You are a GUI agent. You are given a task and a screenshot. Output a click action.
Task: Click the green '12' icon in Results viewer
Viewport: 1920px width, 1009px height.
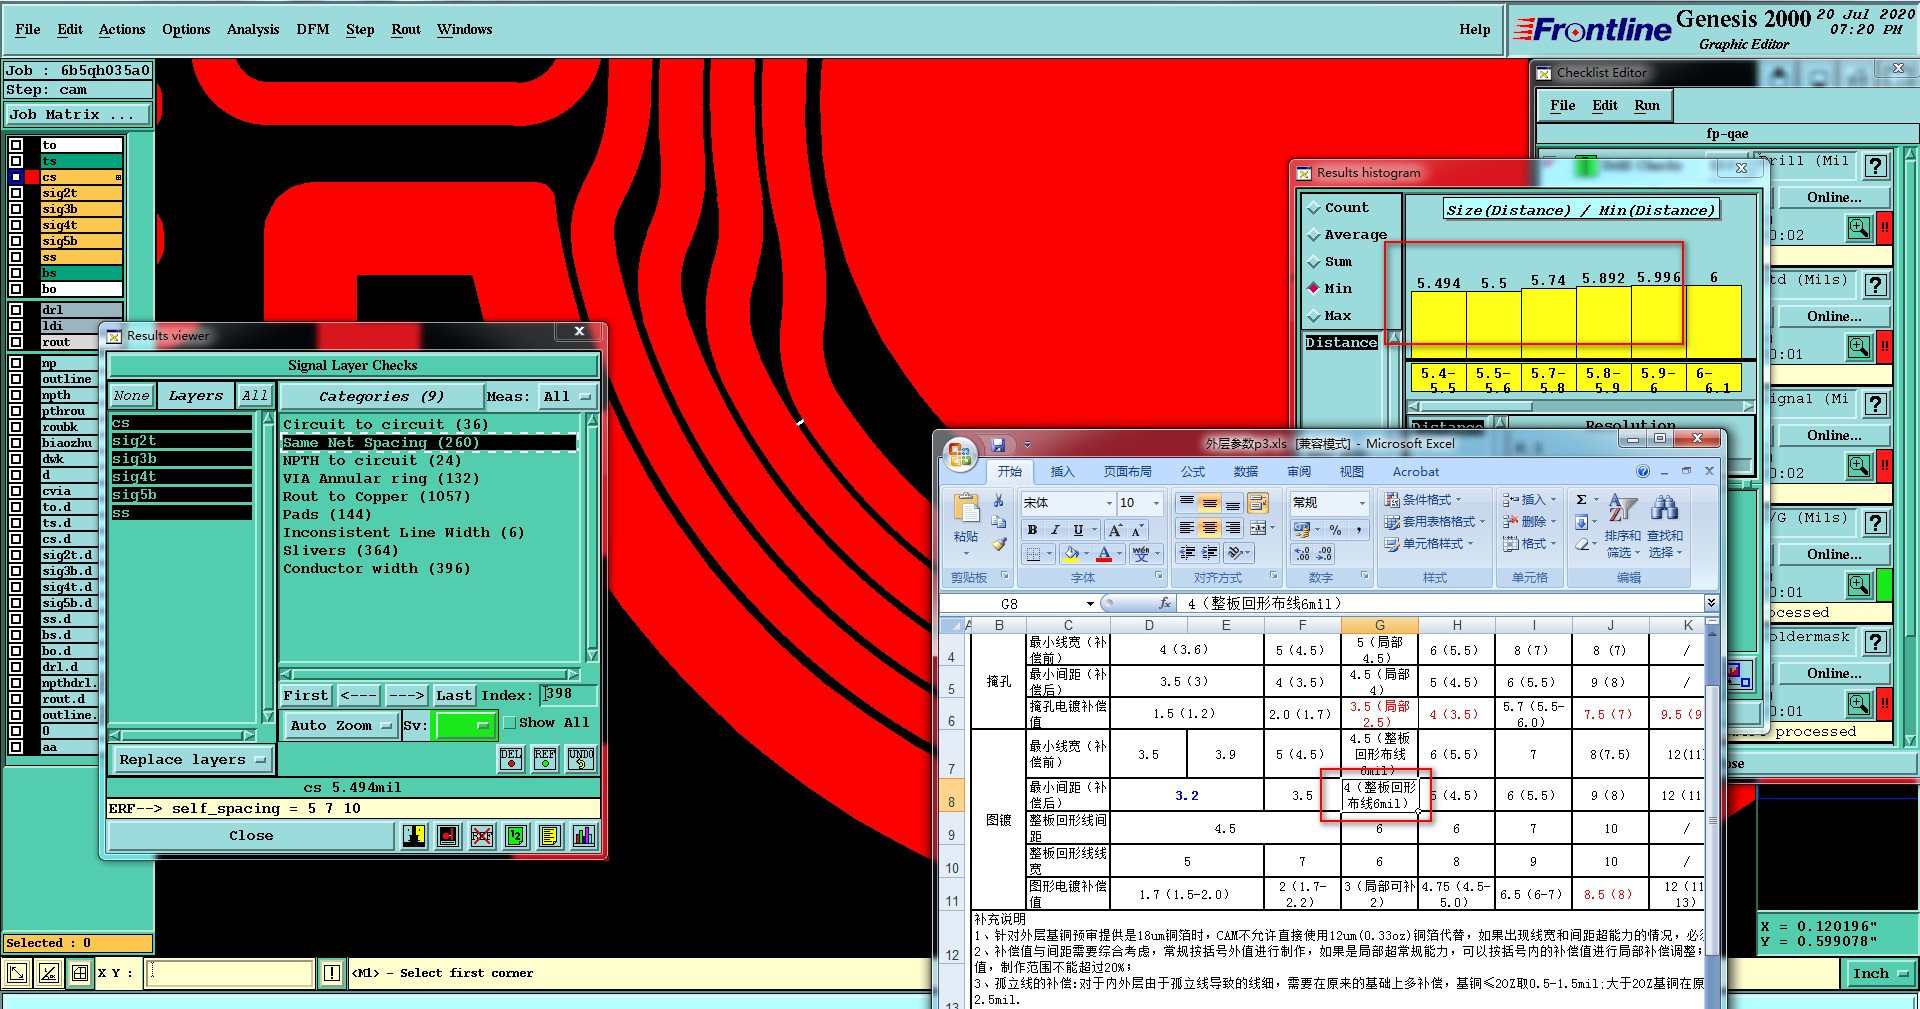516,836
